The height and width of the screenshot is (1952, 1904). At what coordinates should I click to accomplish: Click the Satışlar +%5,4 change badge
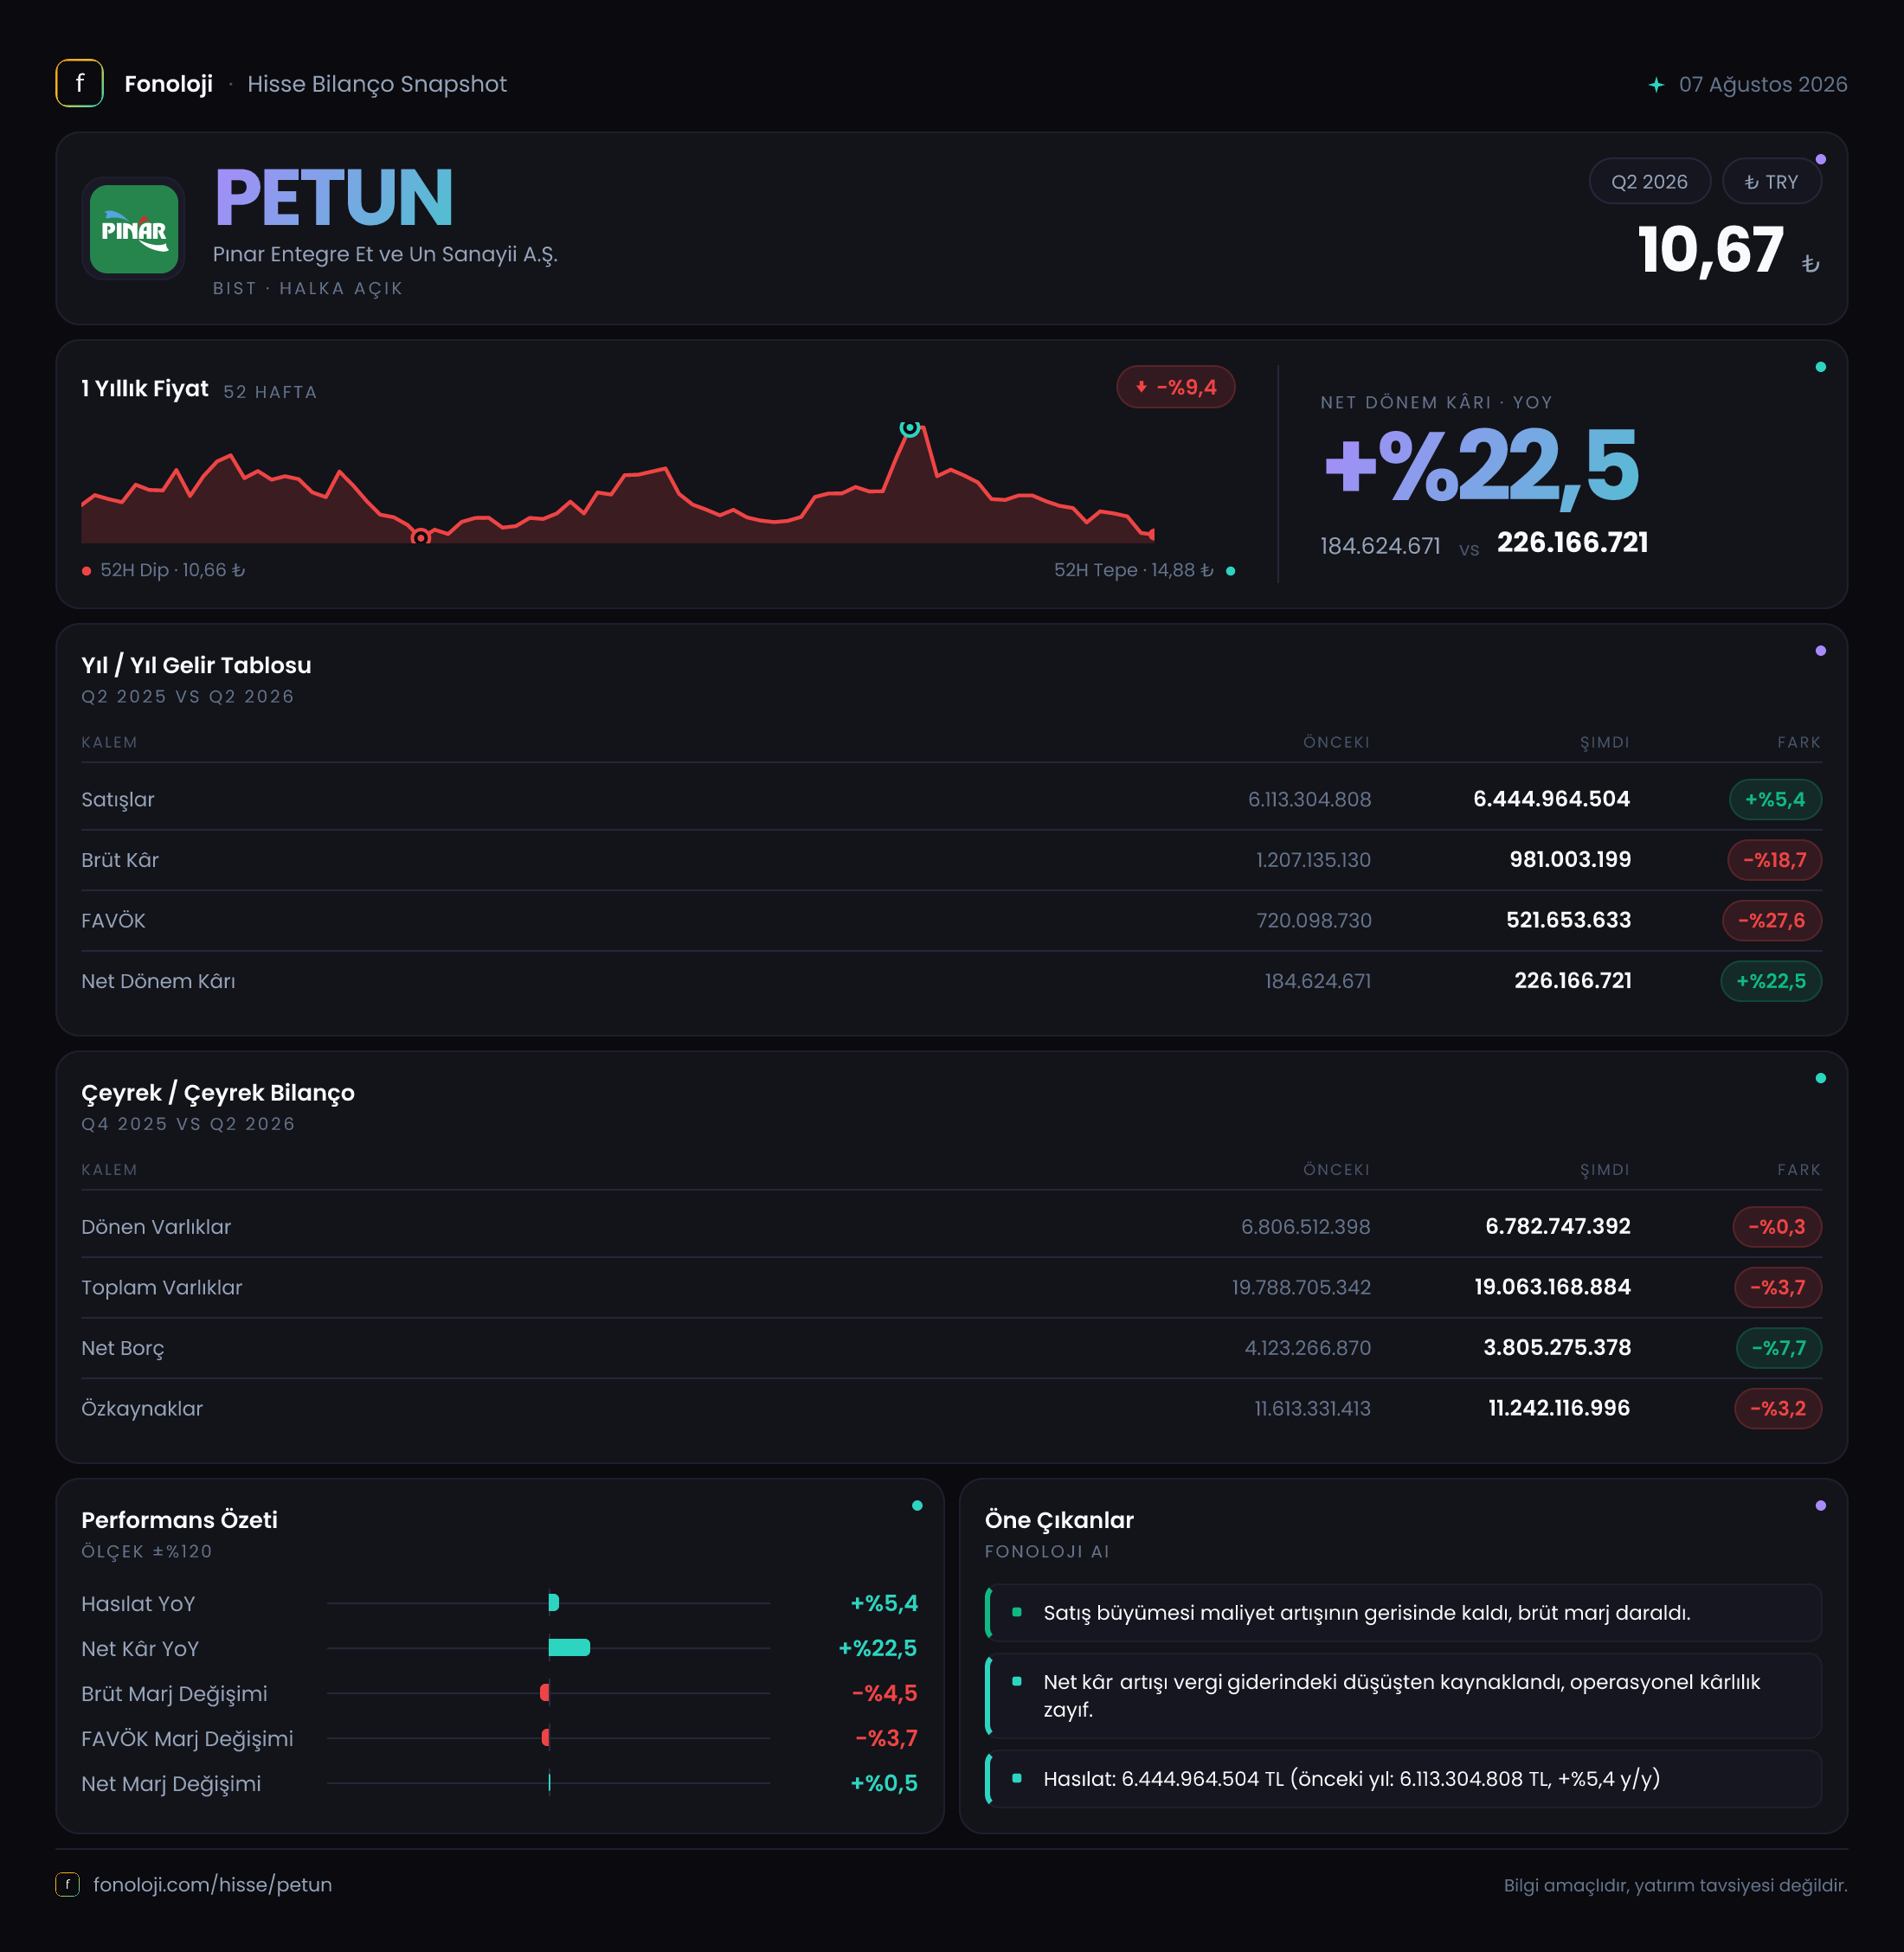click(1775, 799)
